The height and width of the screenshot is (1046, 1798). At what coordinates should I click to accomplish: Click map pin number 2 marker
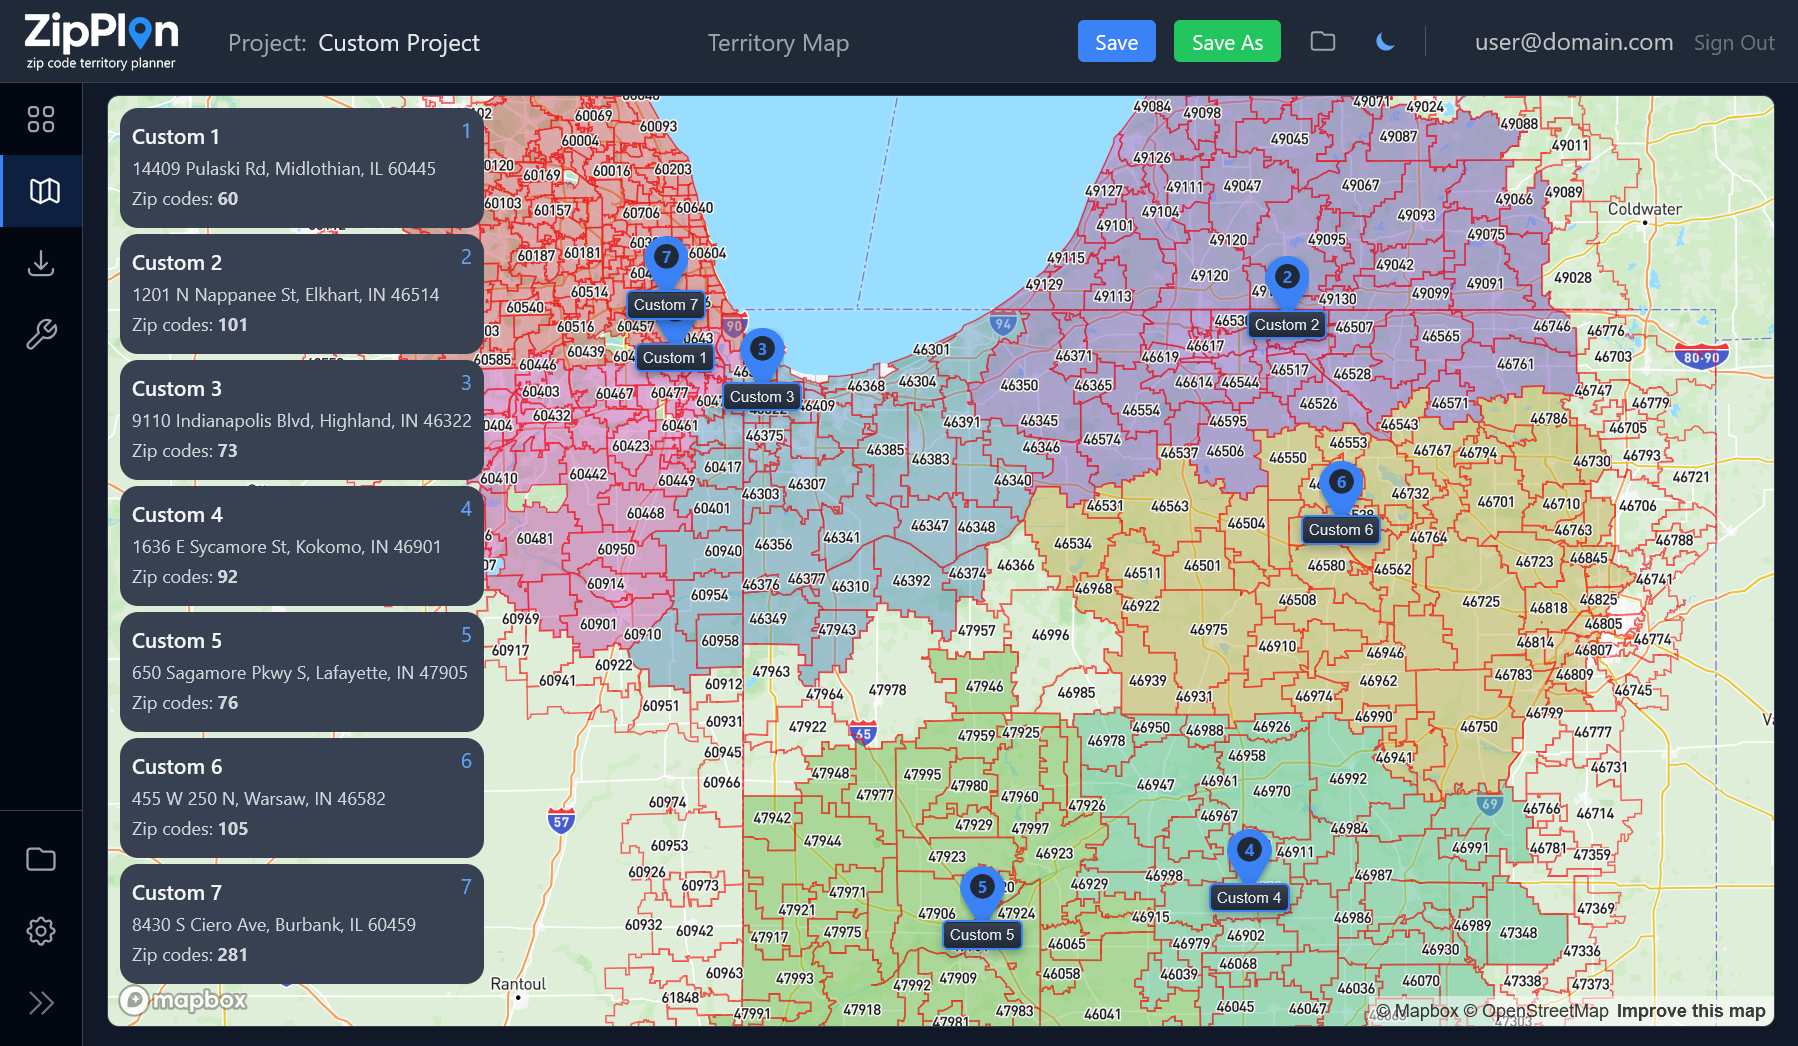click(1287, 278)
